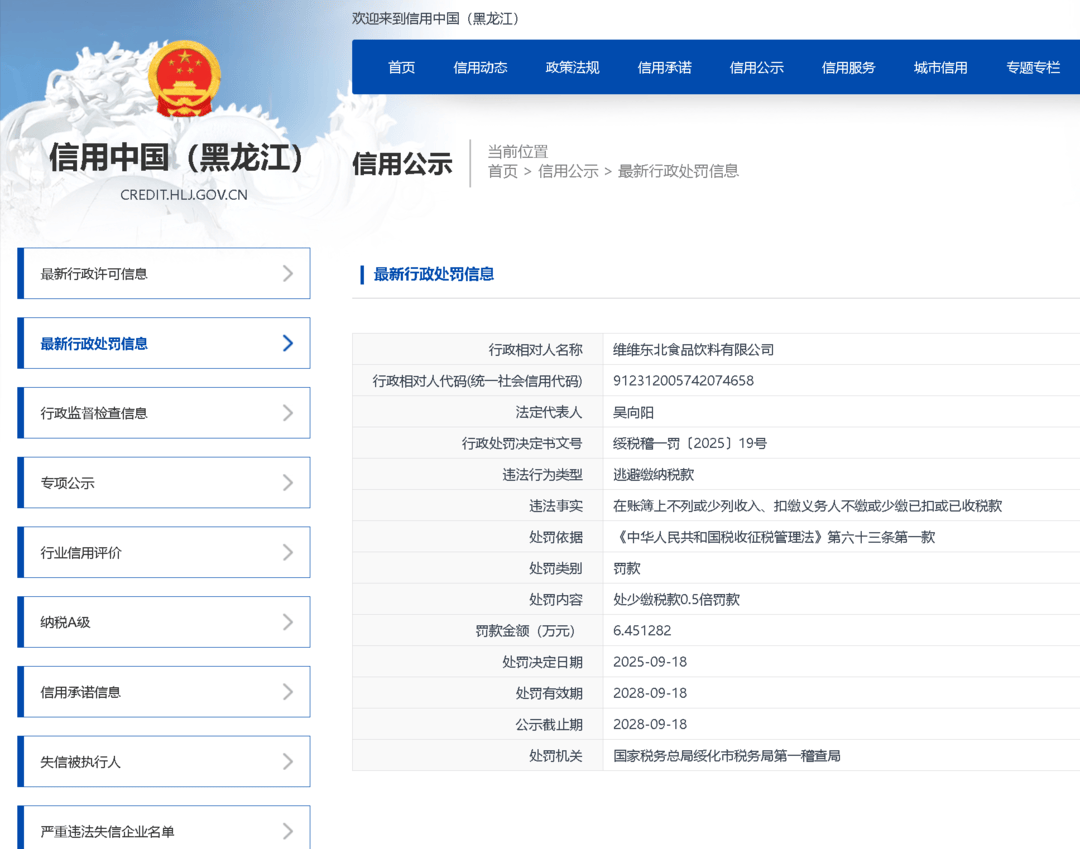Click the chevron next to 专项公示

click(x=288, y=482)
